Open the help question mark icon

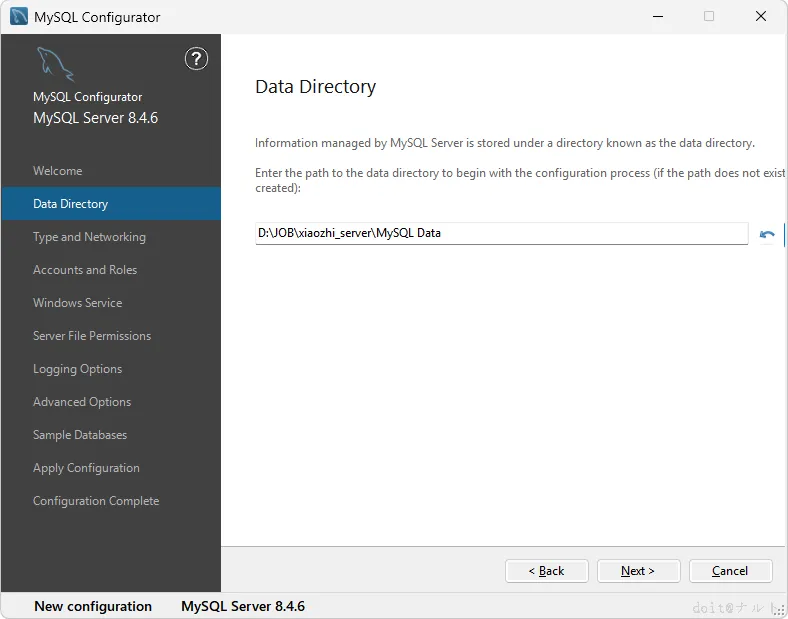tap(196, 59)
